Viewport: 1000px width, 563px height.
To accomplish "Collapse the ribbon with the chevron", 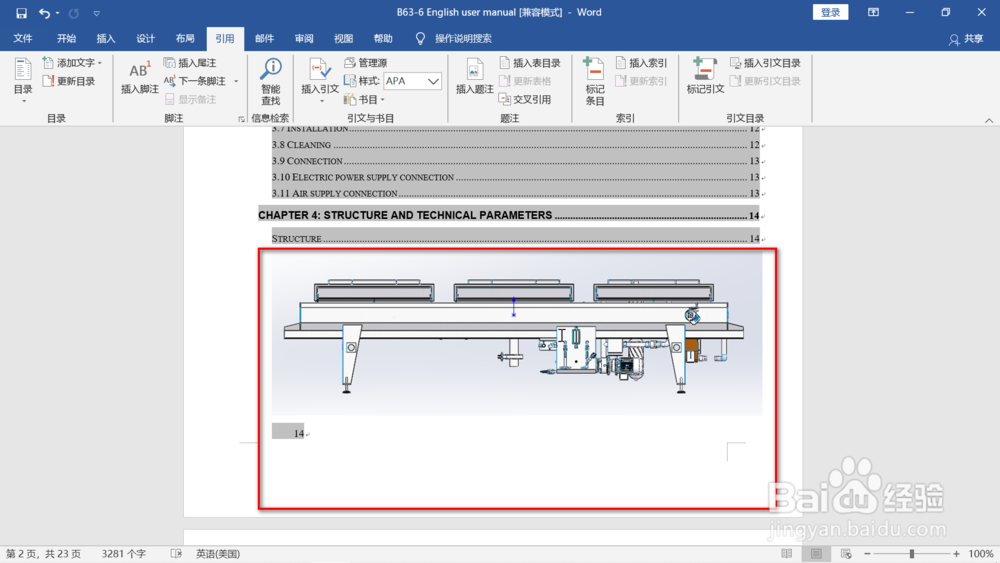I will coord(989,120).
